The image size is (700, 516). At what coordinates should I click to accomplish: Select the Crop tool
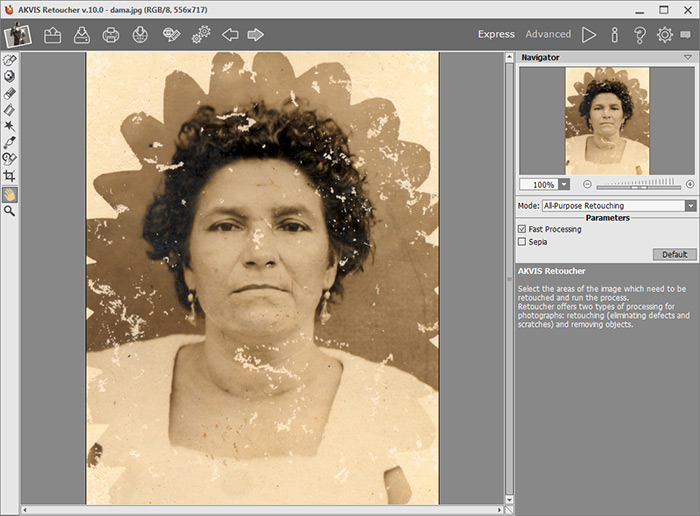click(x=9, y=175)
